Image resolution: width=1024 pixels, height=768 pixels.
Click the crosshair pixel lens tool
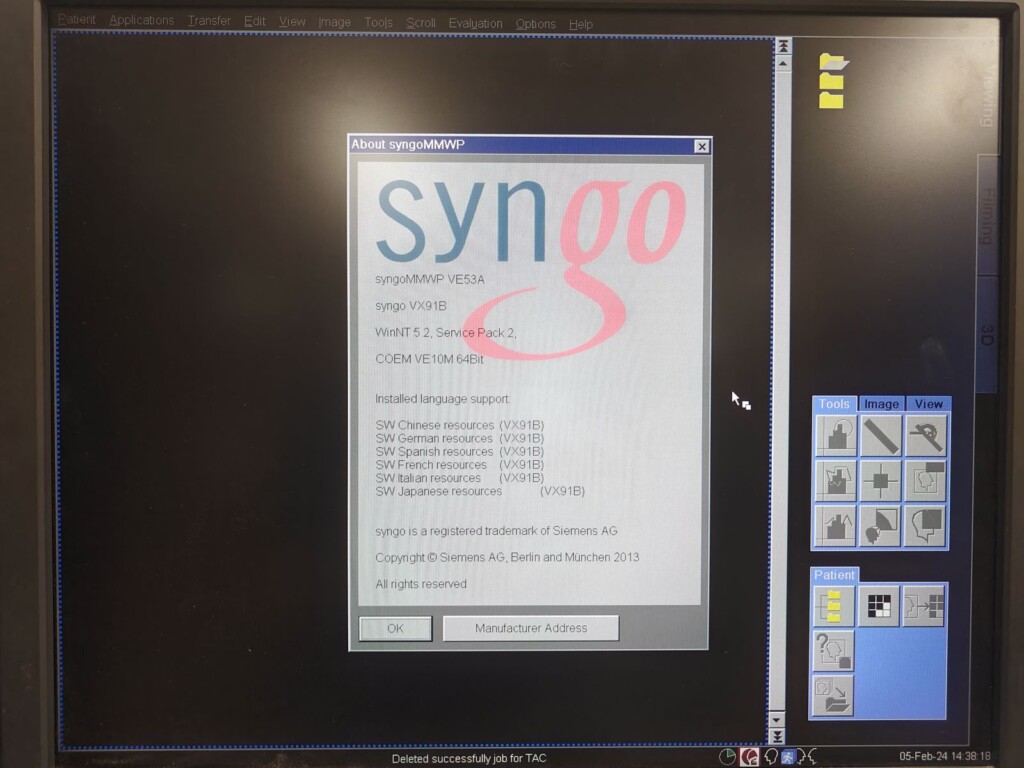click(881, 481)
